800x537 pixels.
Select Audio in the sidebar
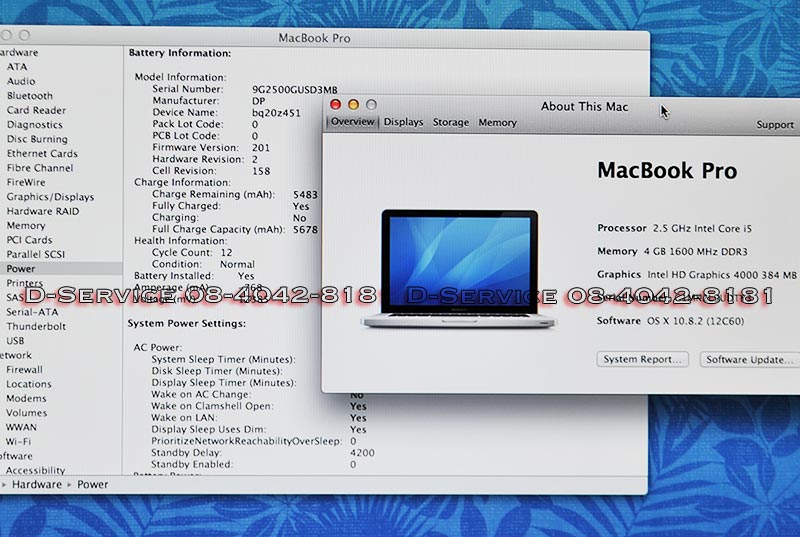pos(21,81)
